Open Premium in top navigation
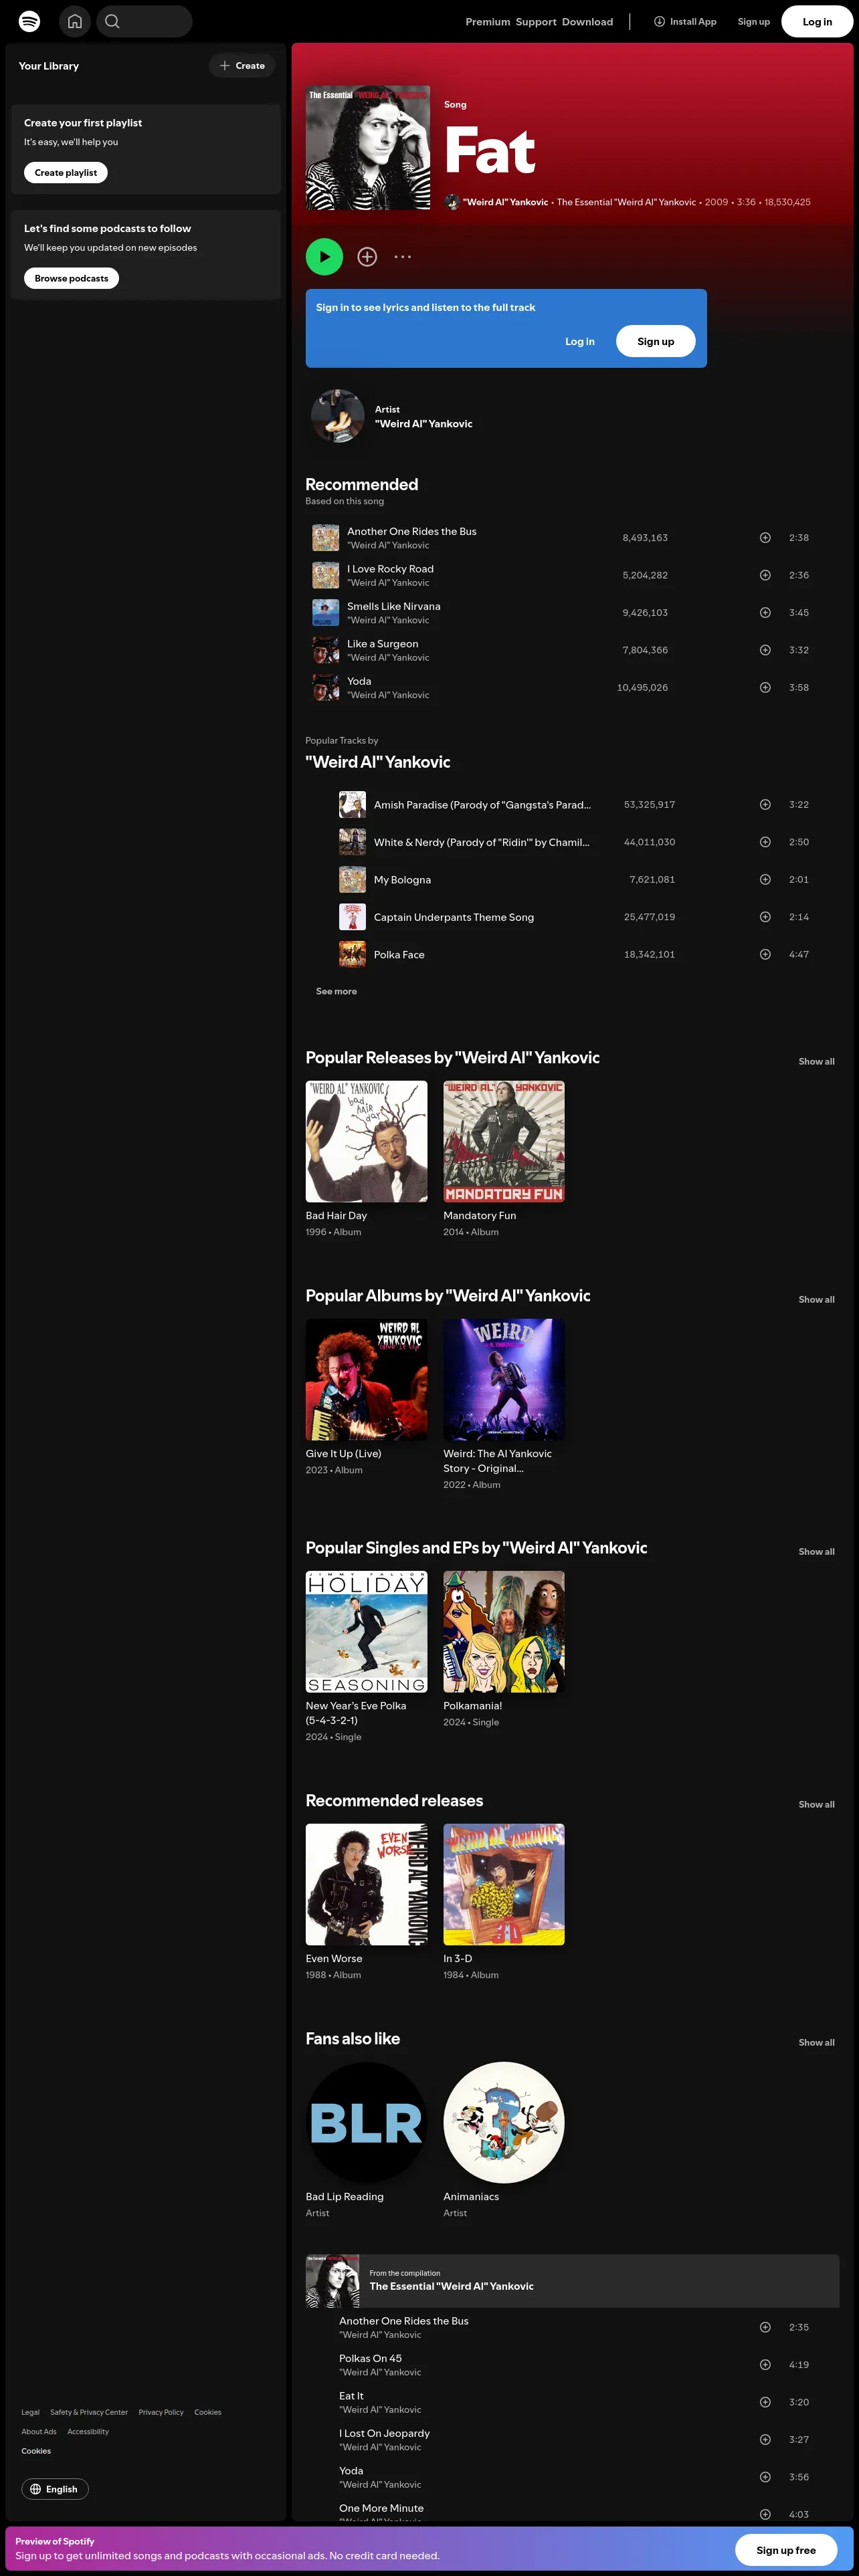The image size is (859, 2576). click(487, 22)
